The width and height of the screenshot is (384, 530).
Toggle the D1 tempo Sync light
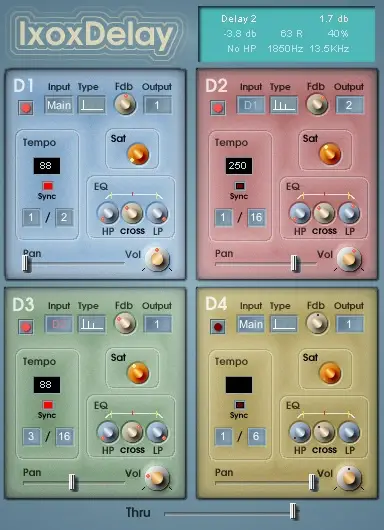point(48,186)
